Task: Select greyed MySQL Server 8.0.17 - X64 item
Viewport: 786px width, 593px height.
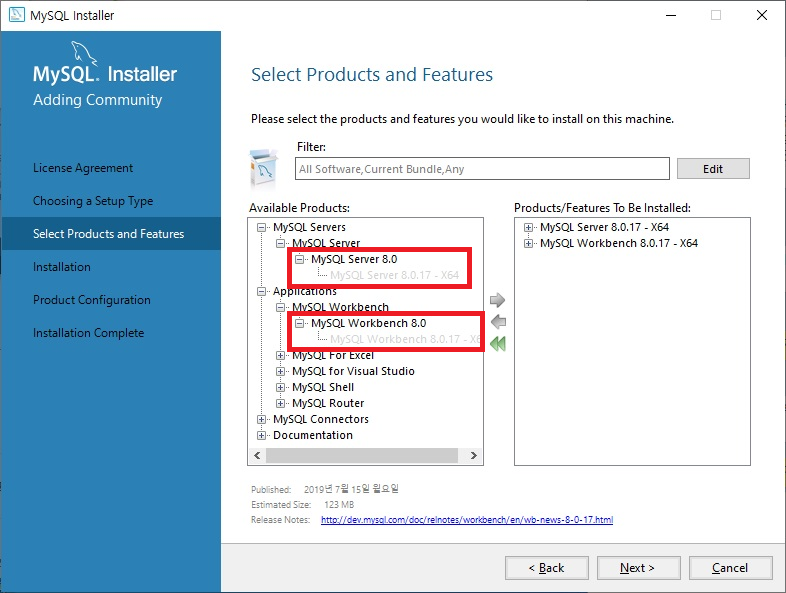Action: tap(395, 275)
